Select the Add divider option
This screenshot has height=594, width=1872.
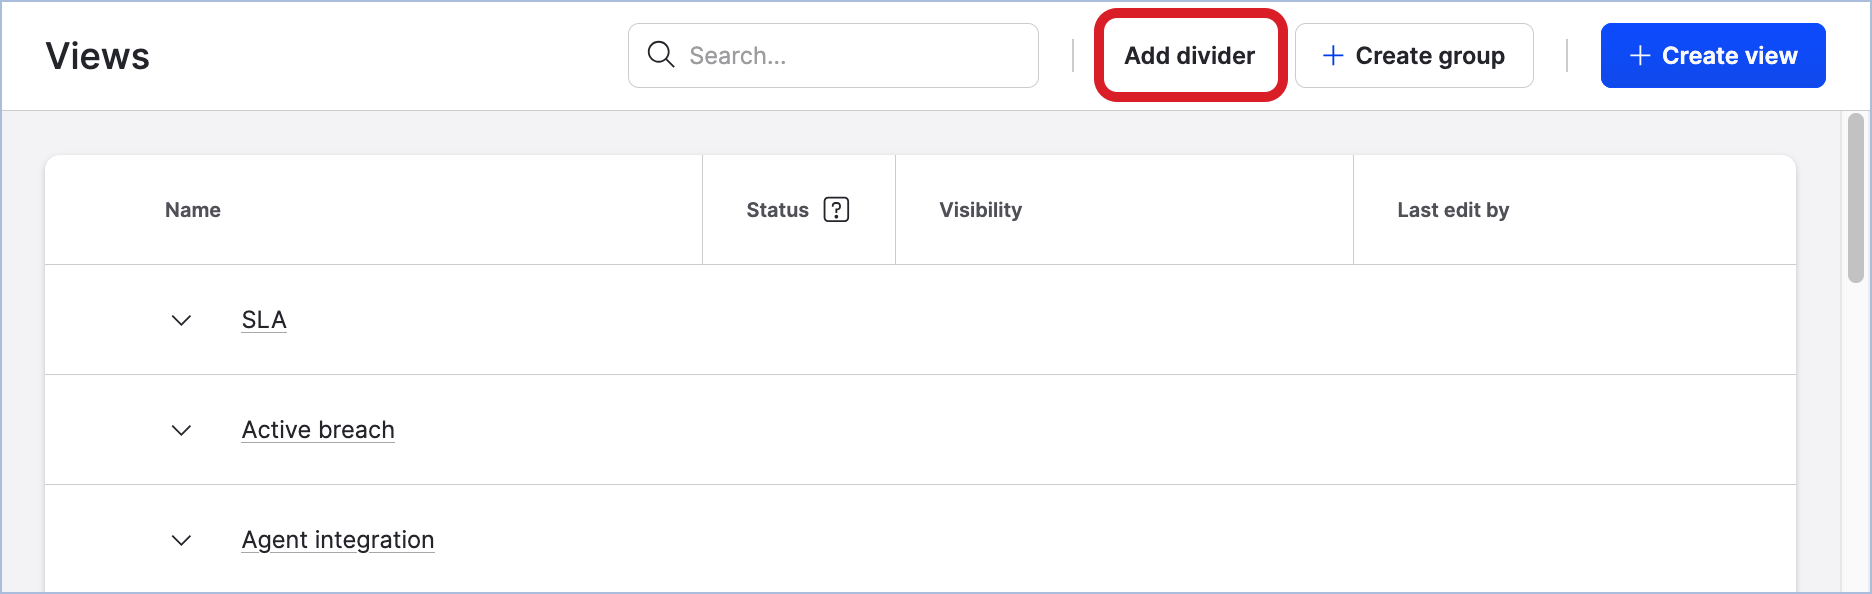(x=1189, y=55)
